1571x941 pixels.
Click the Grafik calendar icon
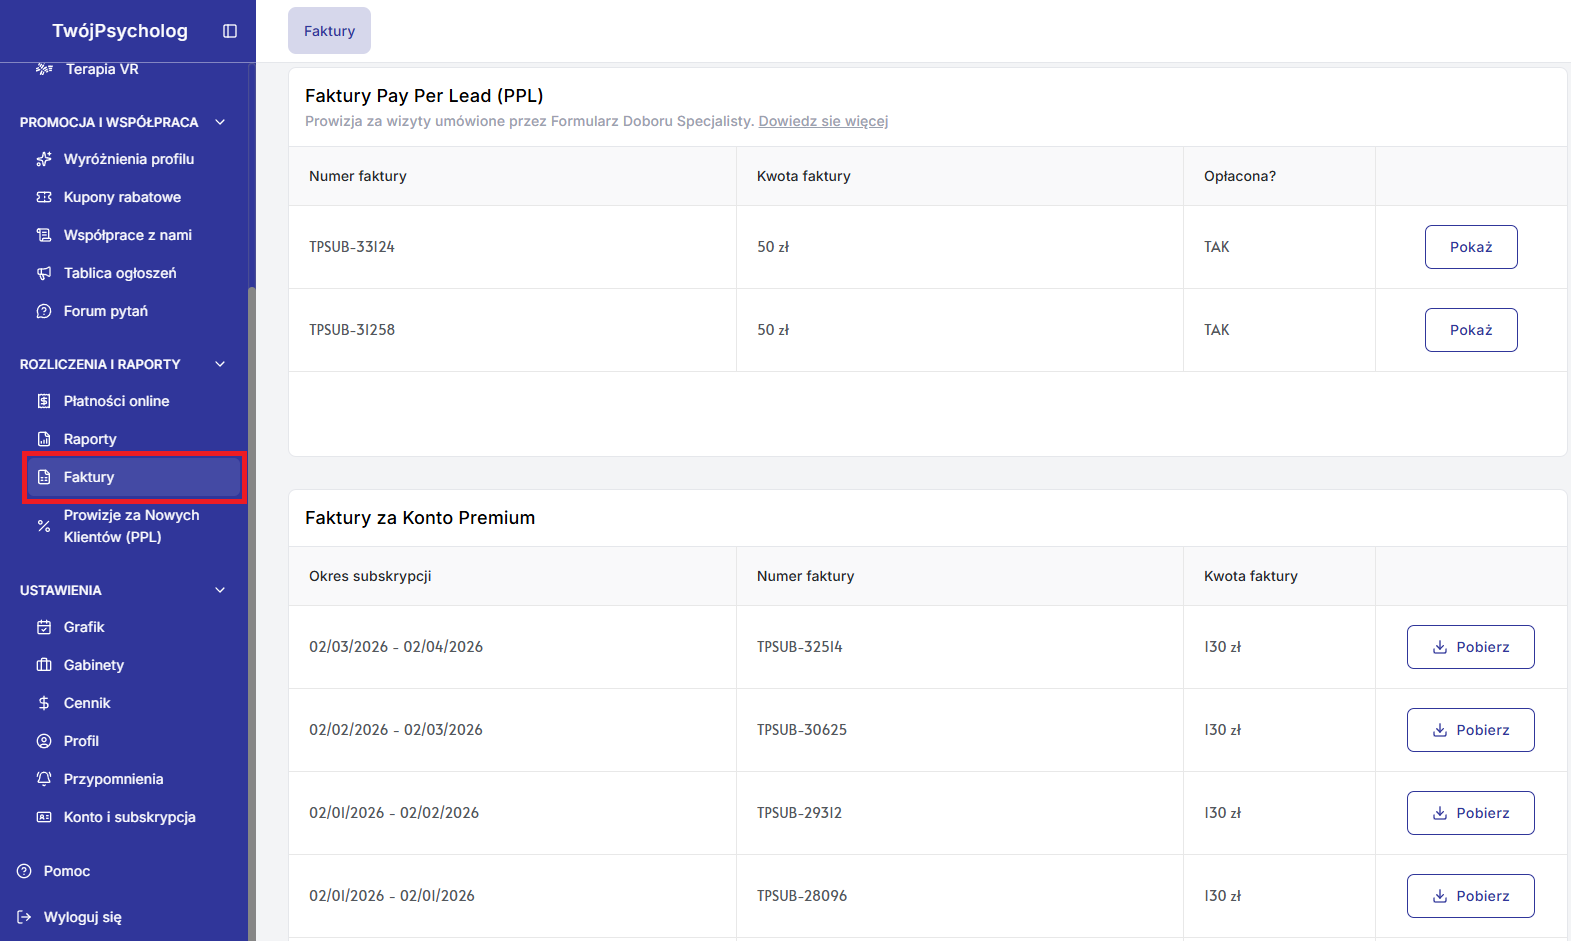click(x=44, y=627)
